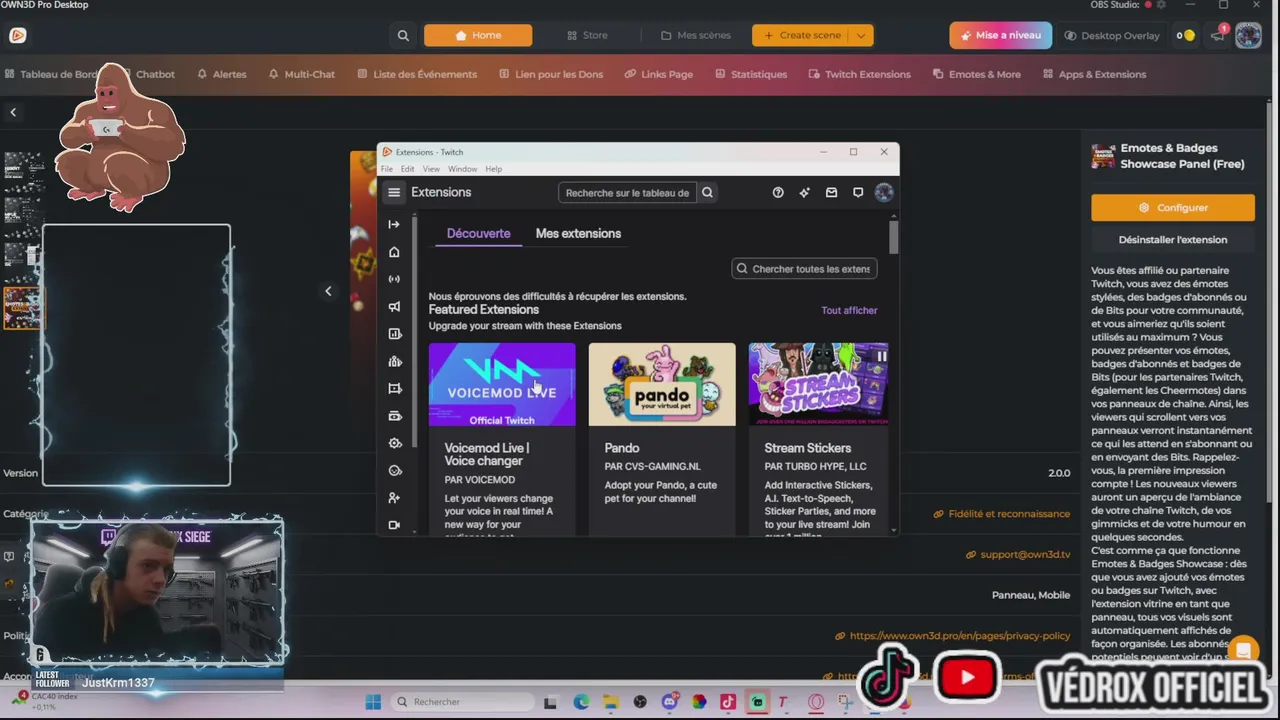
Task: Click the Mise à niveau upgrade button
Action: (1001, 36)
